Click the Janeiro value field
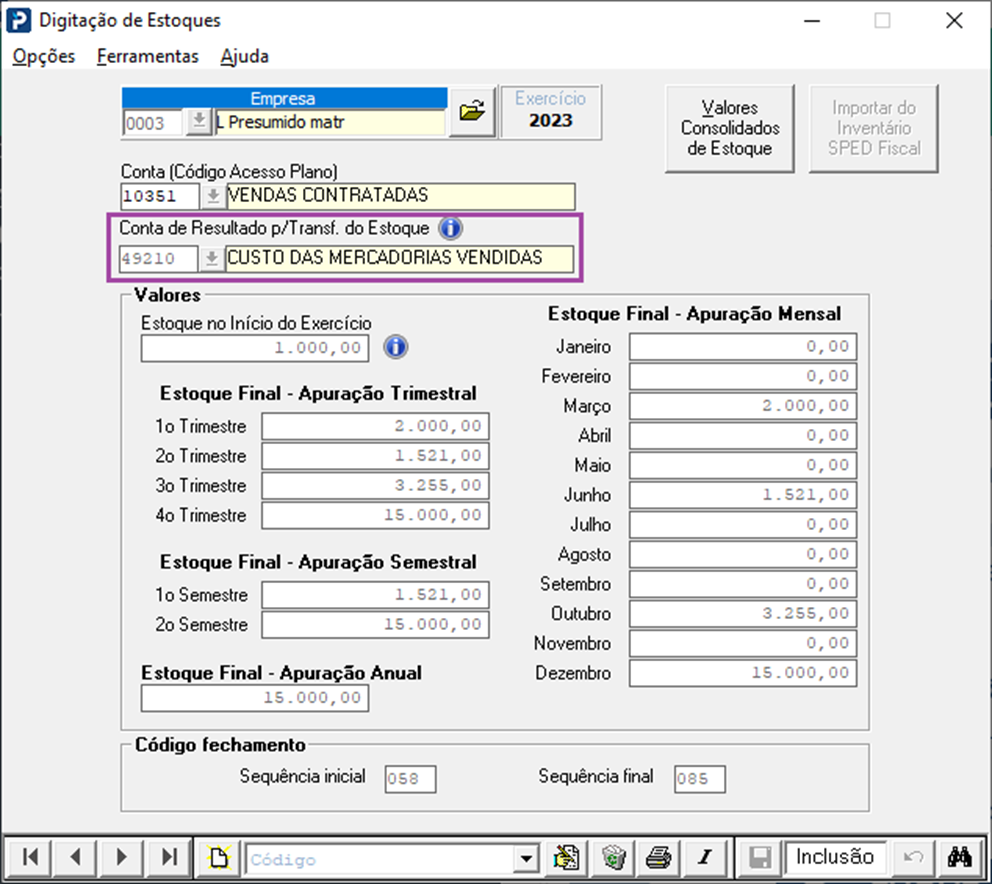The height and width of the screenshot is (884, 992). (x=743, y=346)
